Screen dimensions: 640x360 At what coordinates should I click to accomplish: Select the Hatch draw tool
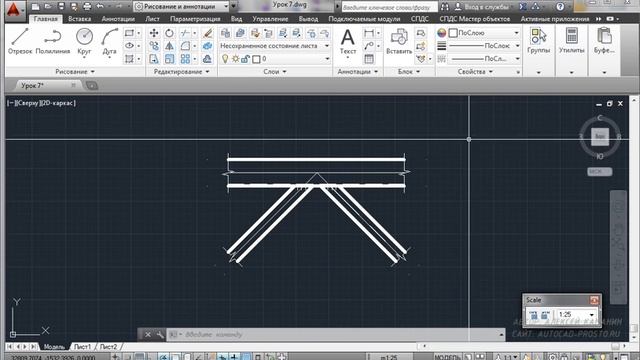129,59
